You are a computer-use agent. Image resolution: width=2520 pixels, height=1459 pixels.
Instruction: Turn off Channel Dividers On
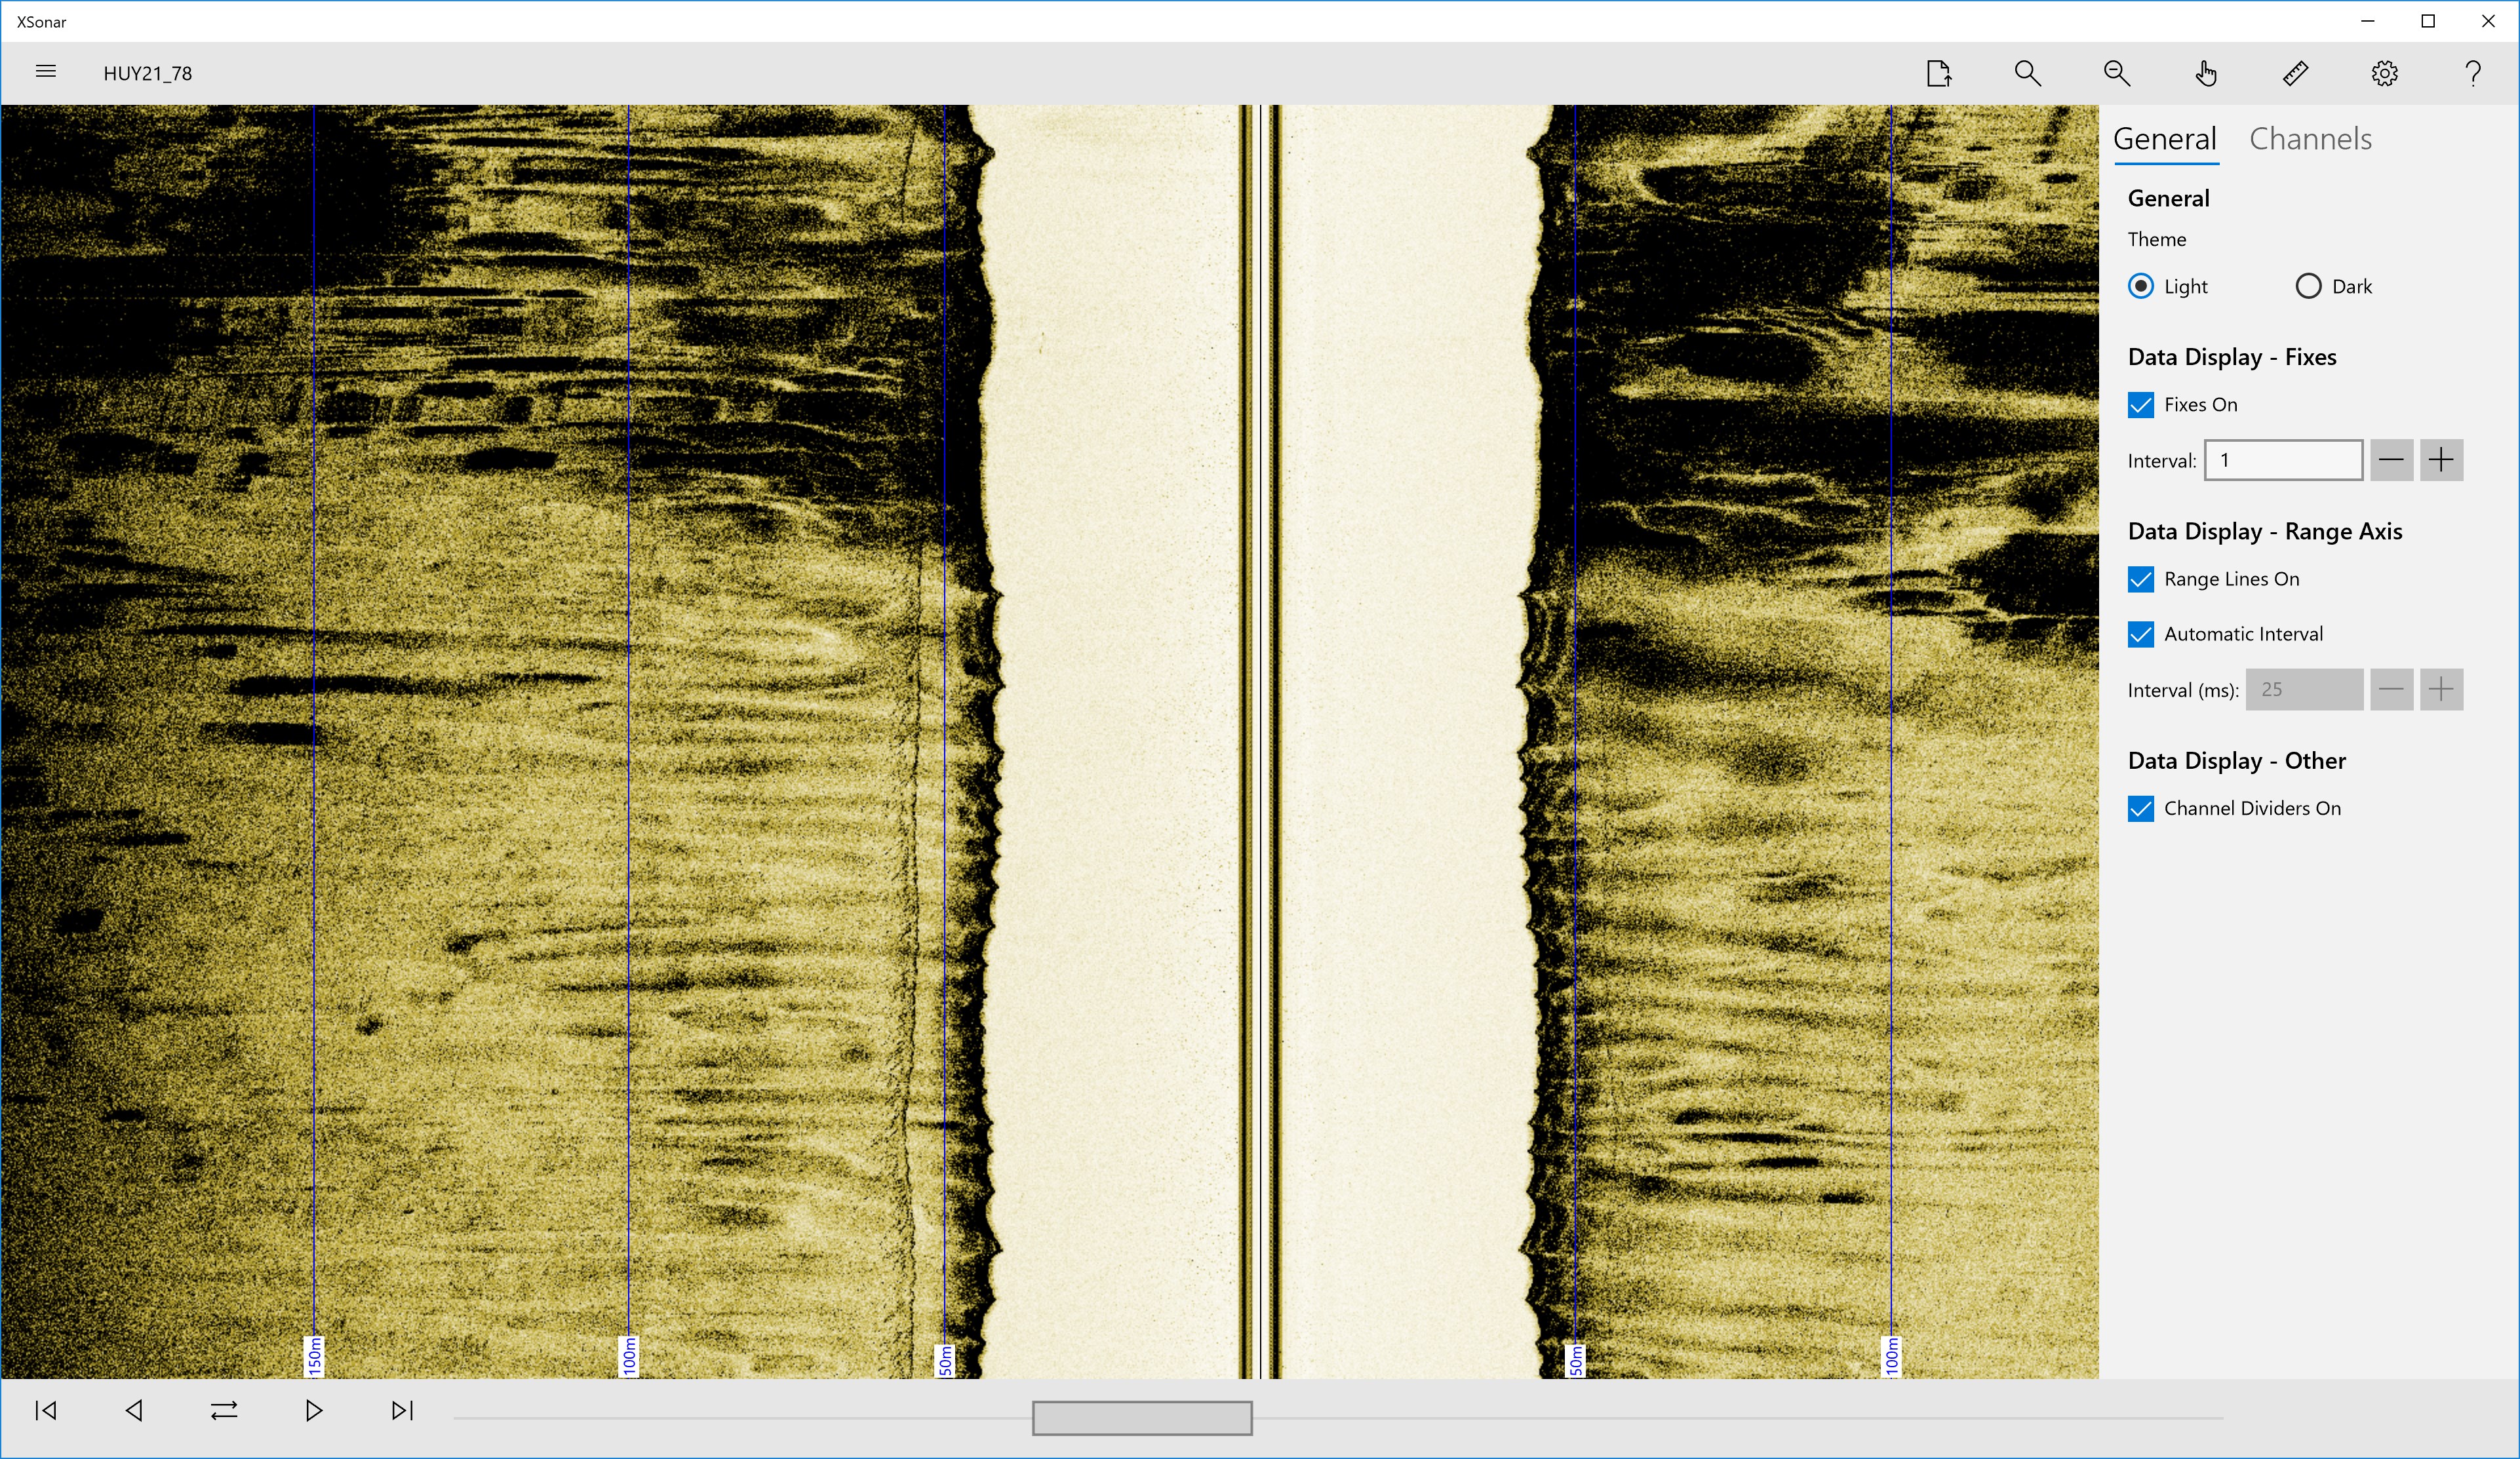pos(2140,808)
